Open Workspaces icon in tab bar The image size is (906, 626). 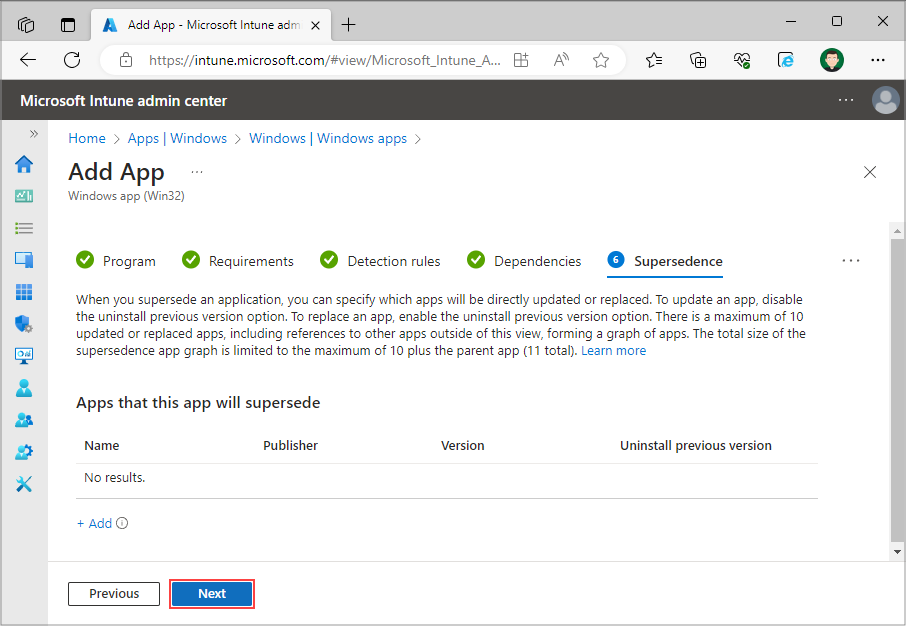click(x=26, y=25)
